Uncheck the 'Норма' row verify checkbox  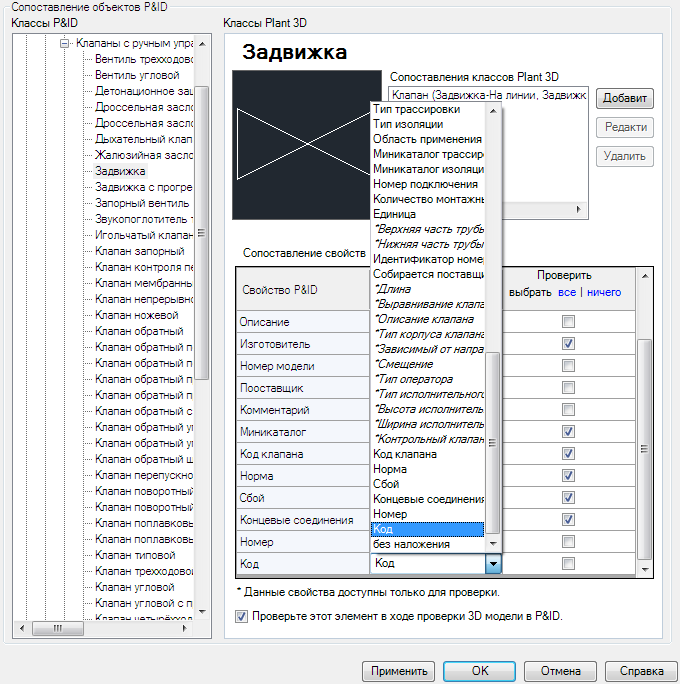[568, 475]
